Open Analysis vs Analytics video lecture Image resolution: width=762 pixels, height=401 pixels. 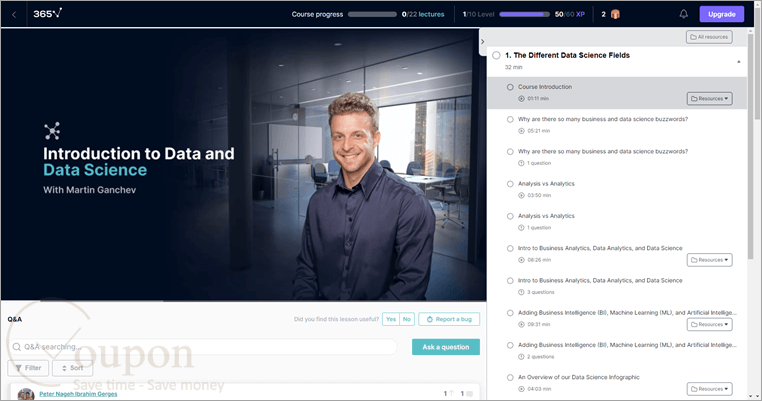(x=546, y=184)
